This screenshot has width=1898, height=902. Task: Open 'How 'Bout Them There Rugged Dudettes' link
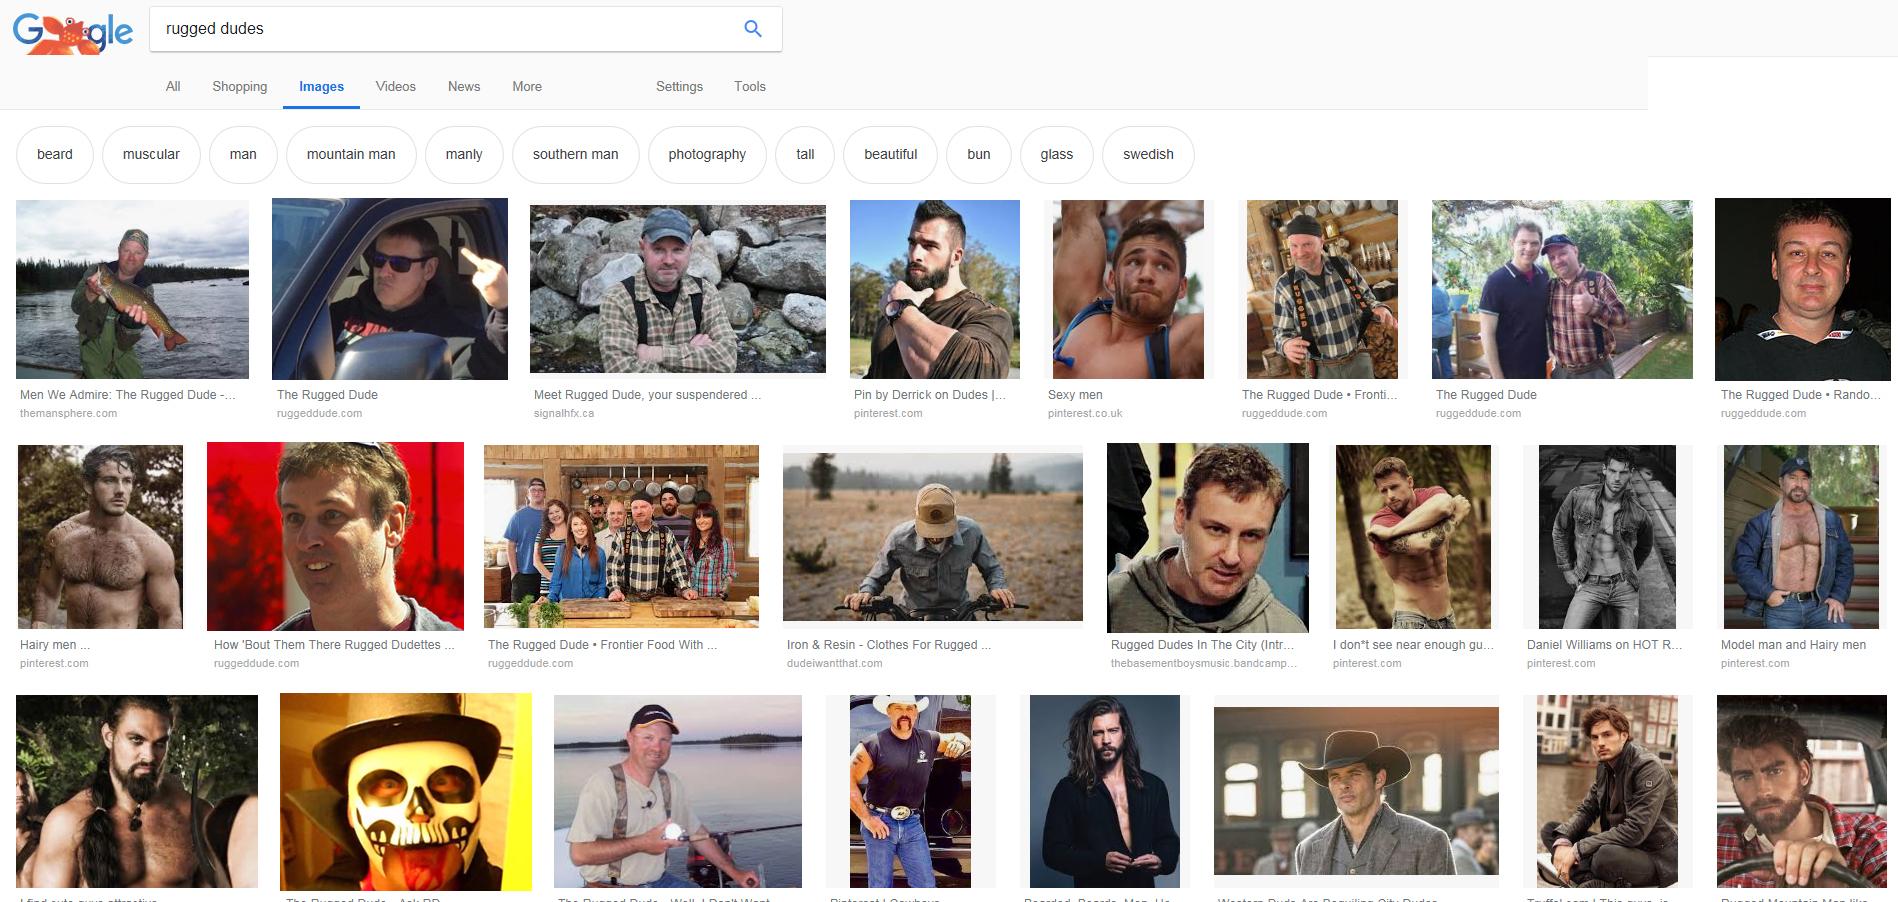(334, 645)
